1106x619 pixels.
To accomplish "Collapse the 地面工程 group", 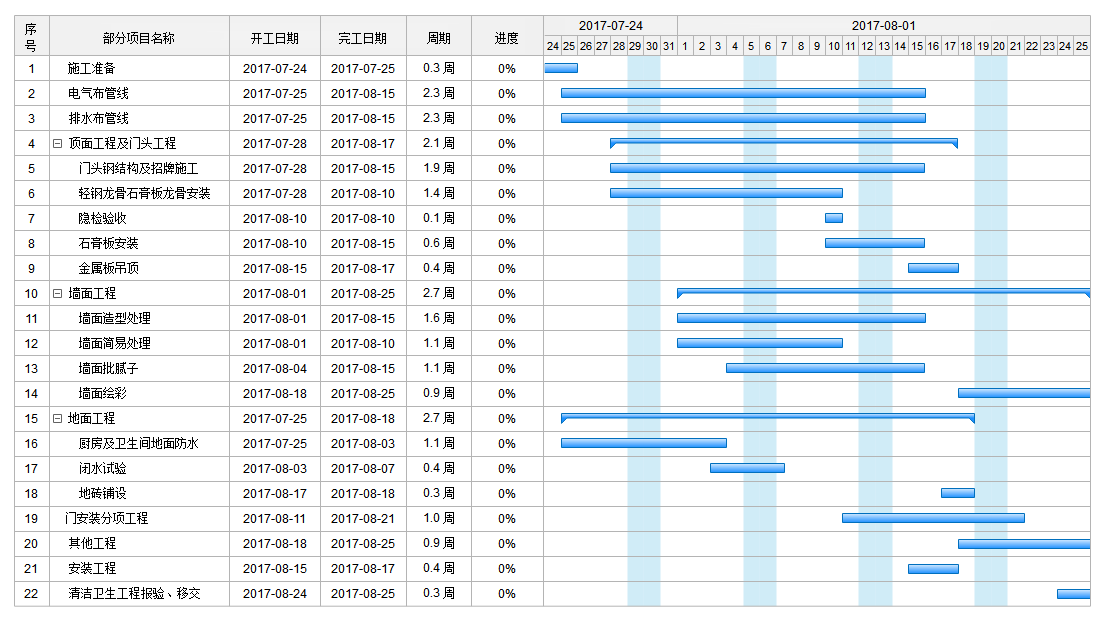I will pyautogui.click(x=58, y=418).
